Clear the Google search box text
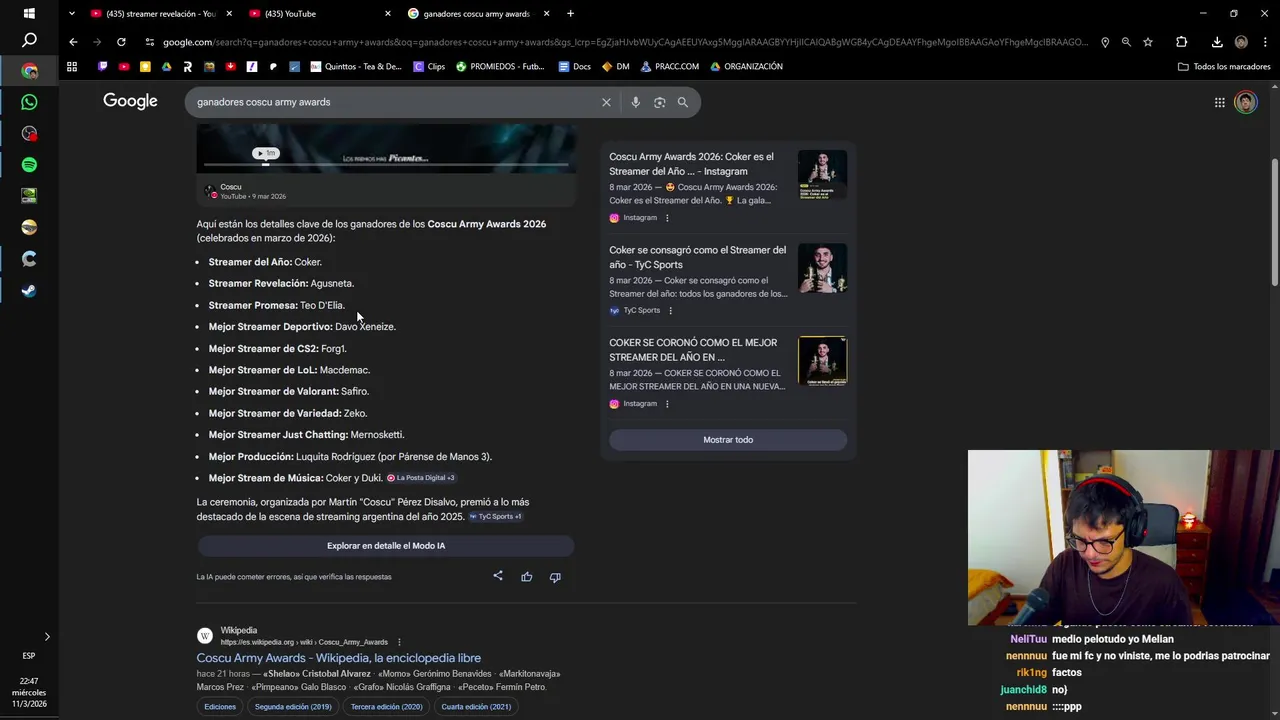This screenshot has height=720, width=1280. click(606, 102)
